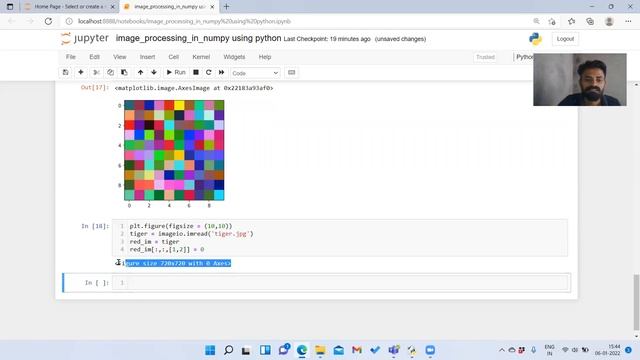
Task: Click the browser address bar URL
Action: 184,21
